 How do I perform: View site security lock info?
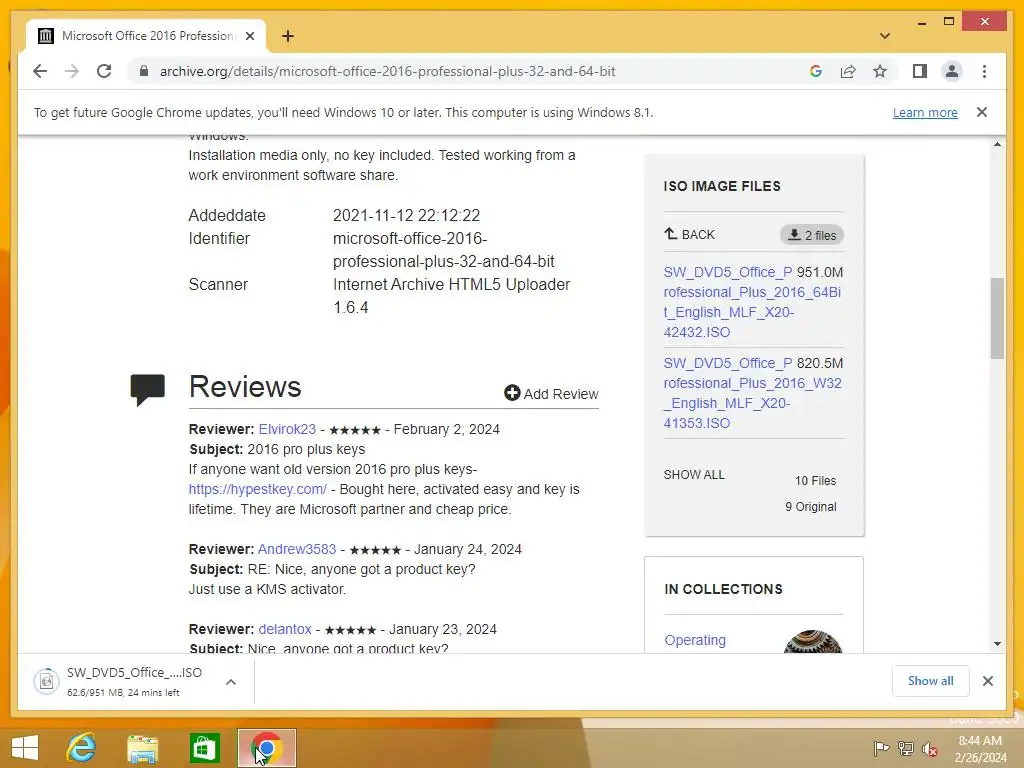point(144,71)
